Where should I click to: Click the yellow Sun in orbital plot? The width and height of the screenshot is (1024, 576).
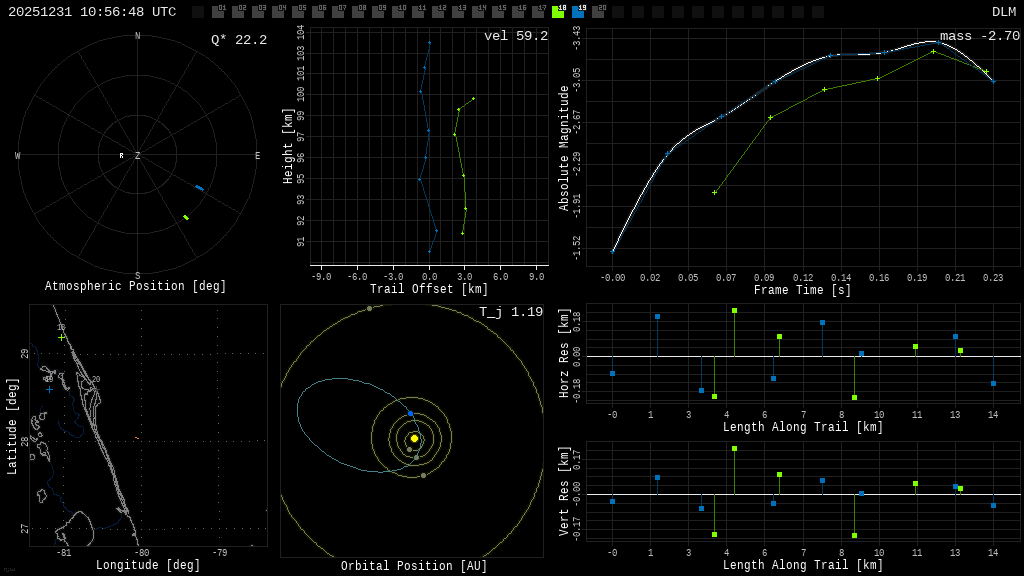(414, 438)
